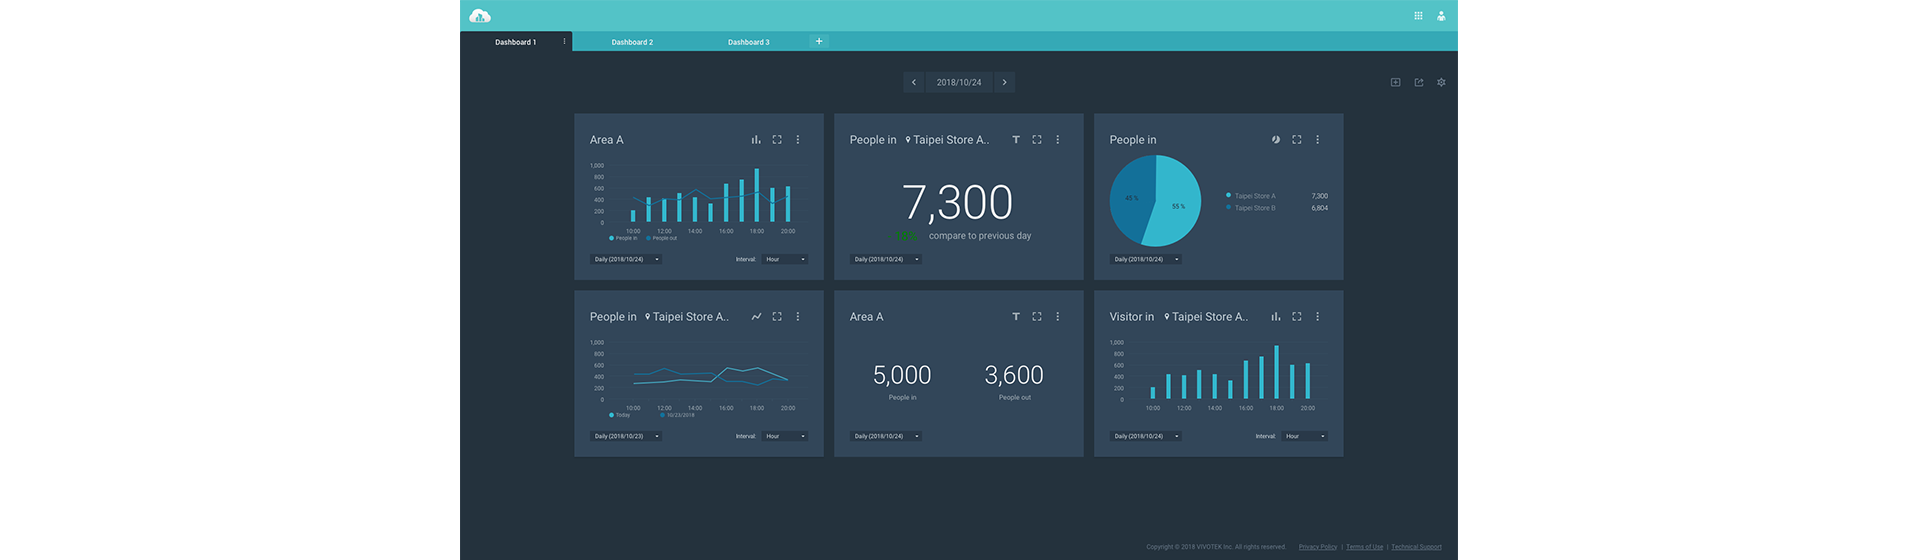Switch to Dashboard 2 tab
This screenshot has width=1920, height=560.
(x=632, y=42)
